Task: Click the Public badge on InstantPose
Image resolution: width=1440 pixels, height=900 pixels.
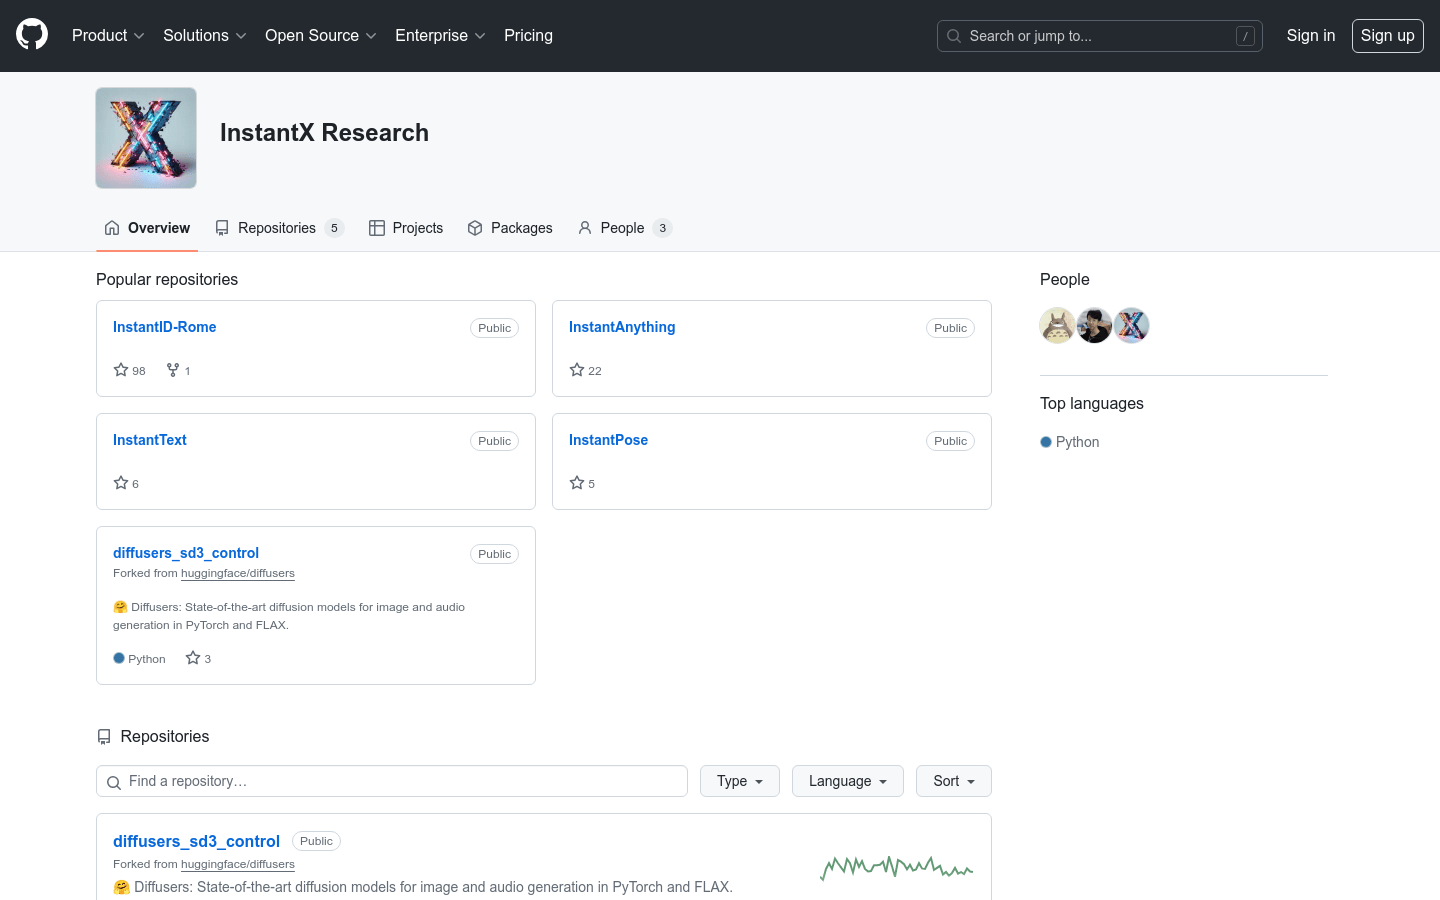Action: (950, 441)
